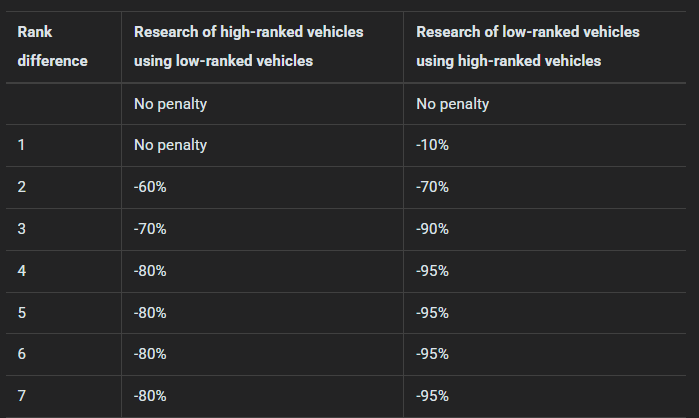Screen dimensions: 699x418
Task: Click the -70% value in row 2
Action: [432, 187]
